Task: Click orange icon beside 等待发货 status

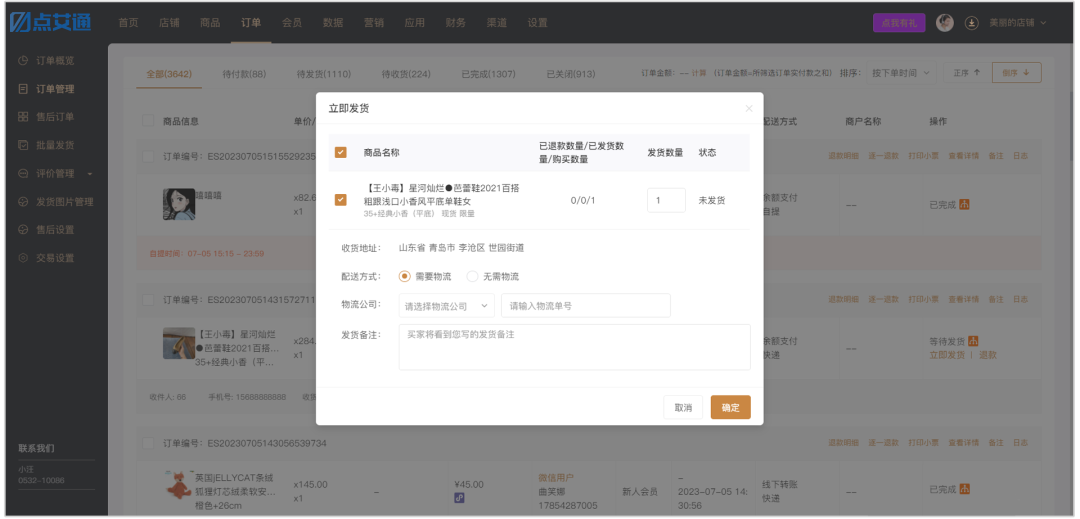Action: click(x=973, y=341)
